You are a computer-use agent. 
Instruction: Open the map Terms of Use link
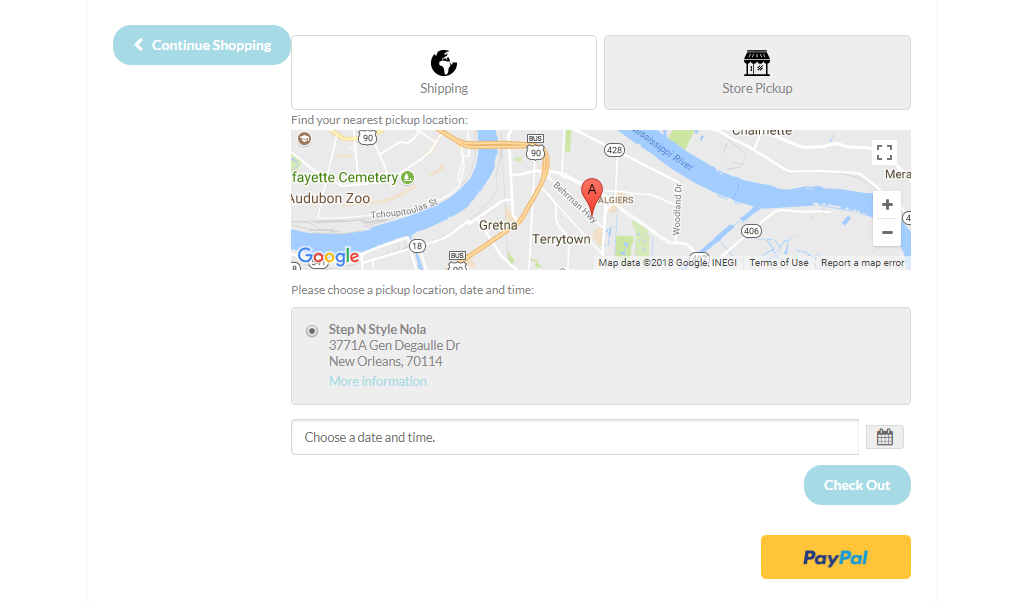pyautogui.click(x=779, y=263)
